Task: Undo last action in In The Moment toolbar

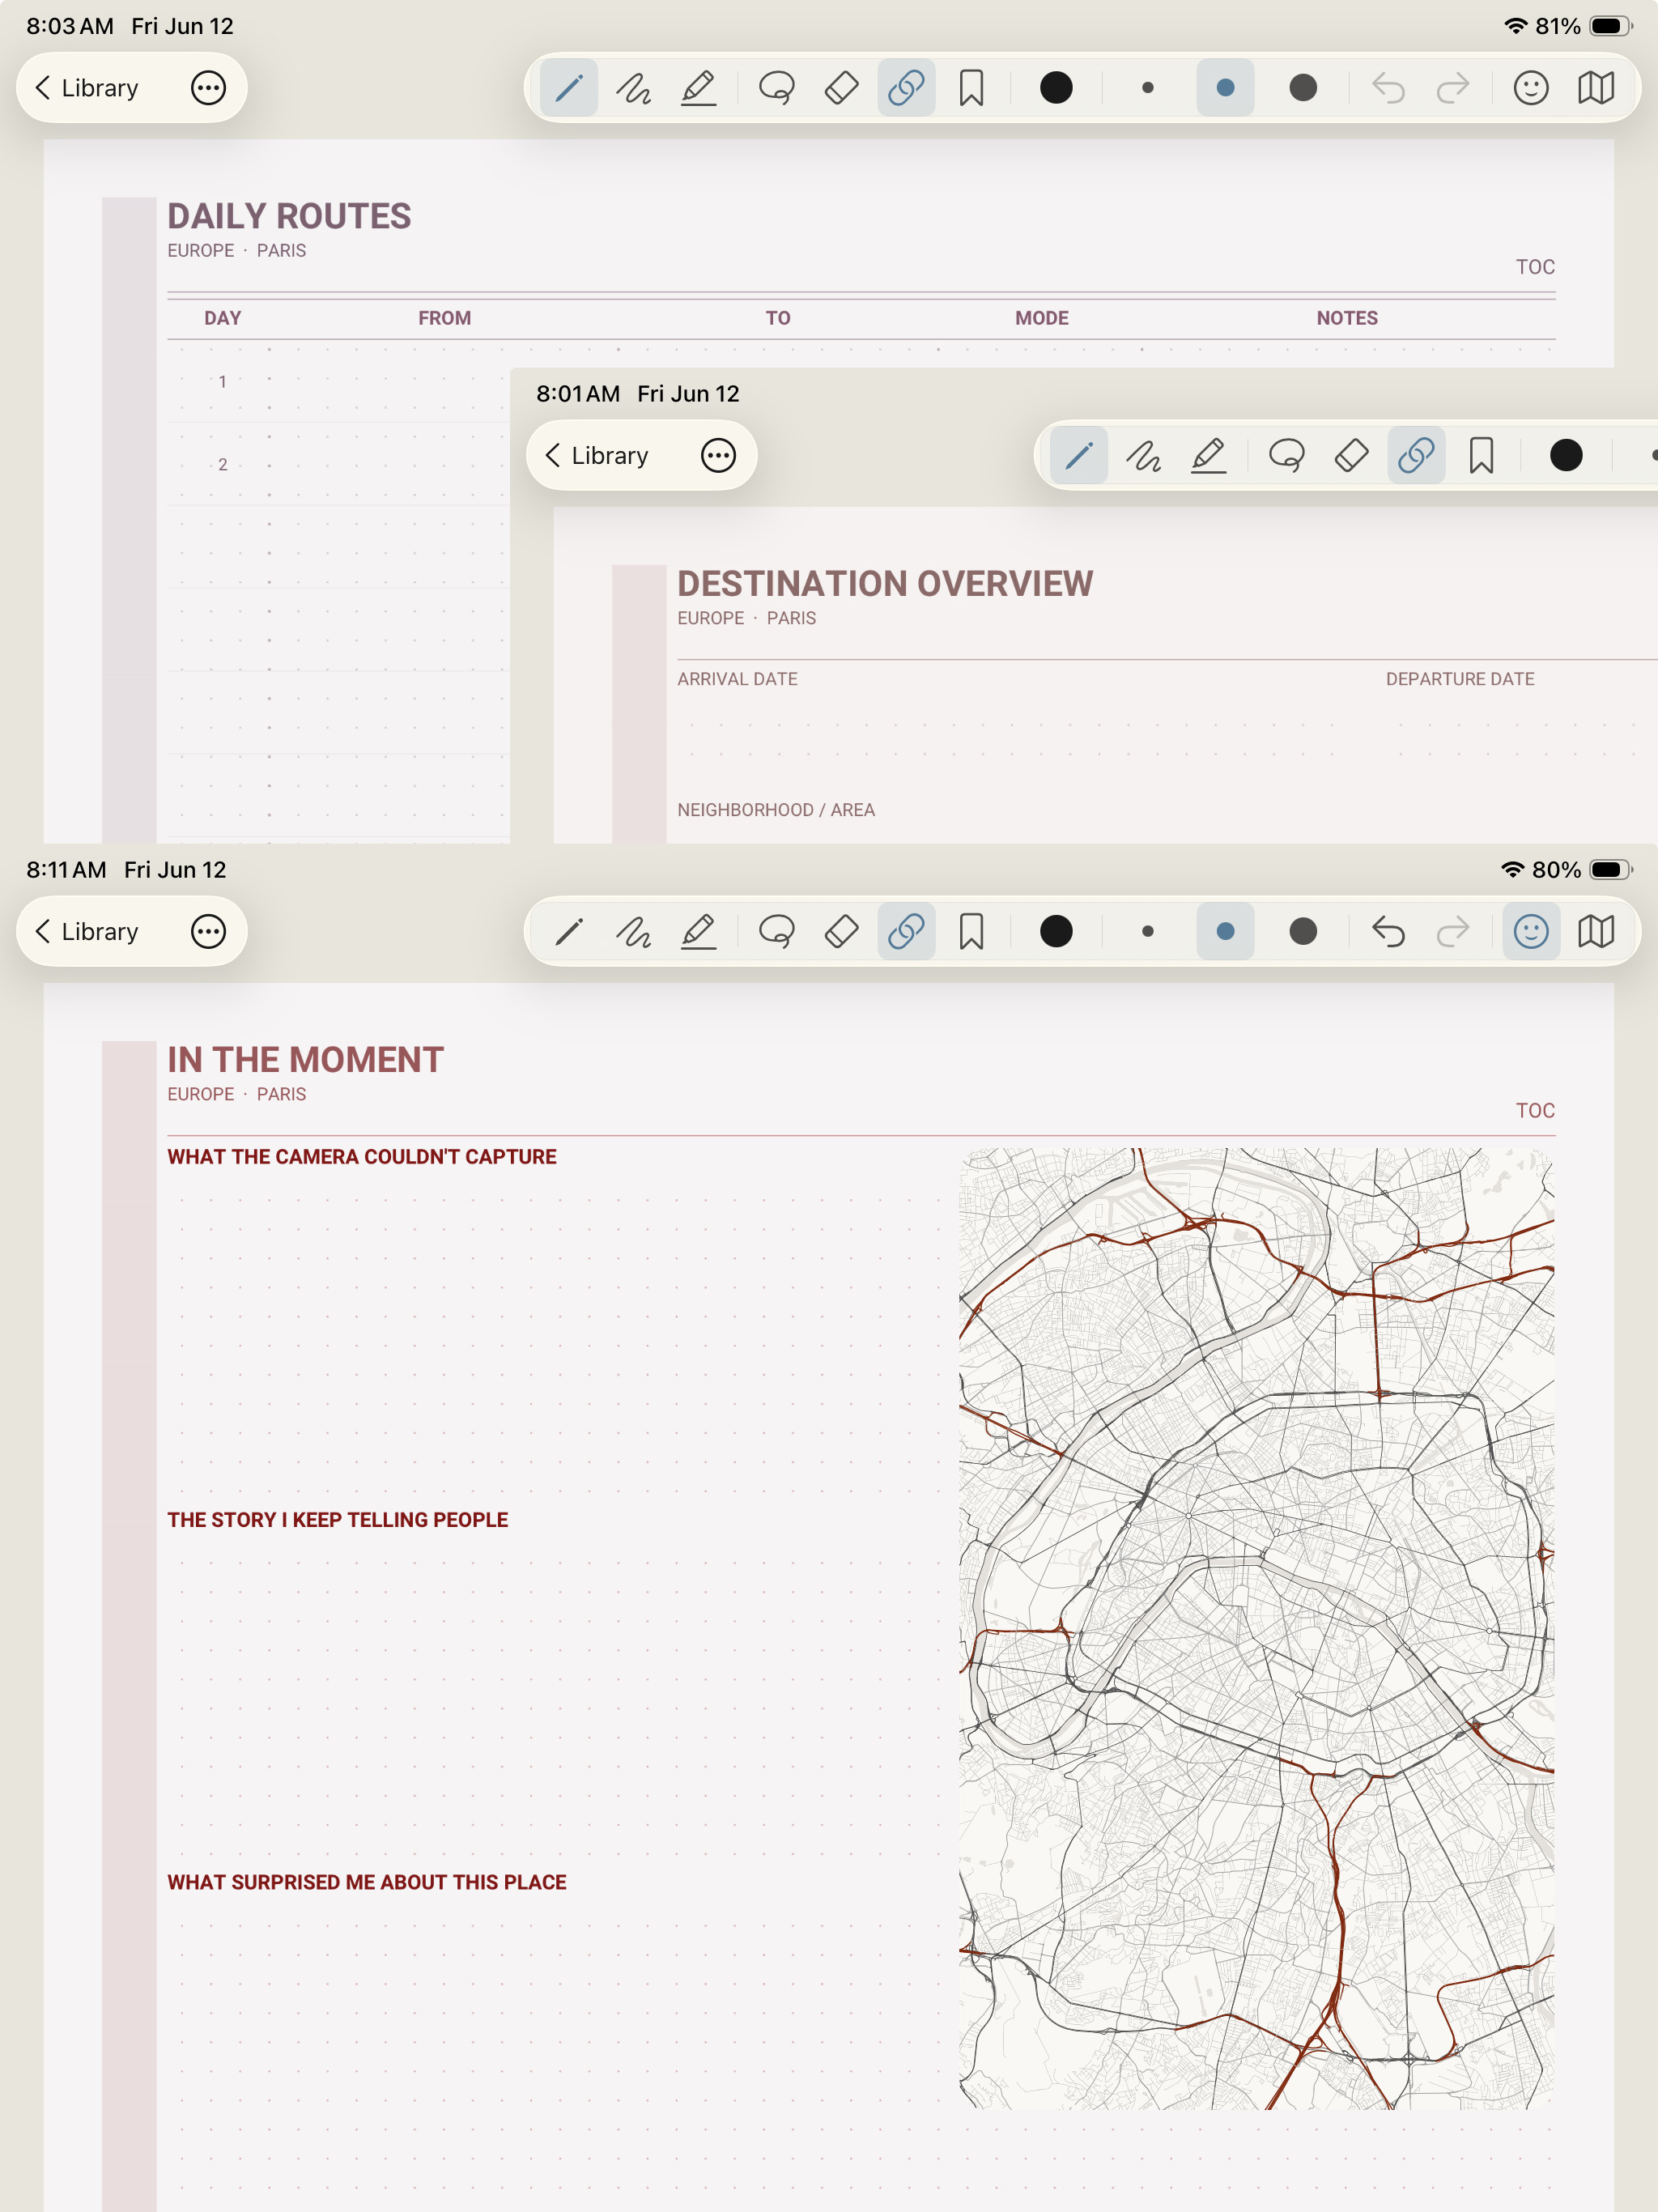Action: pyautogui.click(x=1388, y=932)
